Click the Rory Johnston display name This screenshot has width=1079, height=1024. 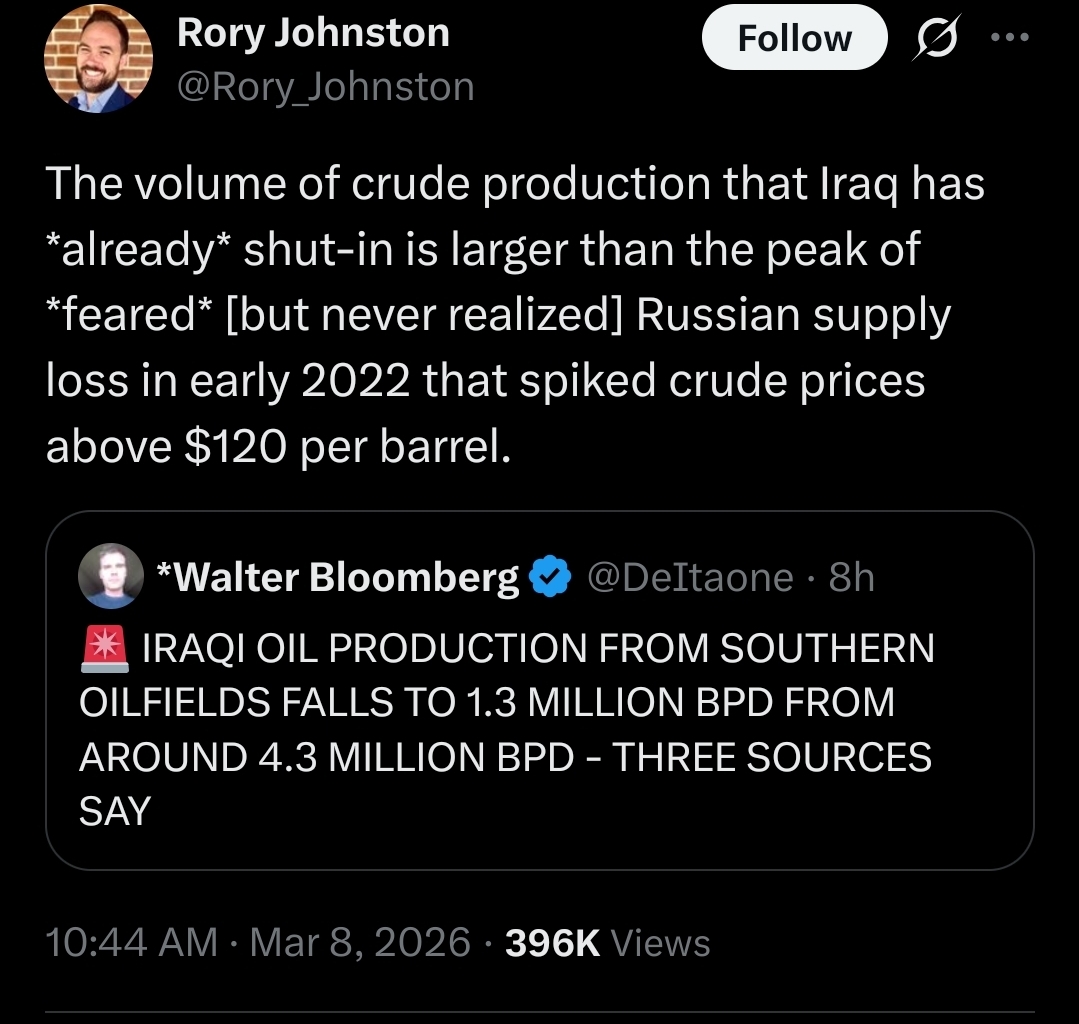[313, 34]
